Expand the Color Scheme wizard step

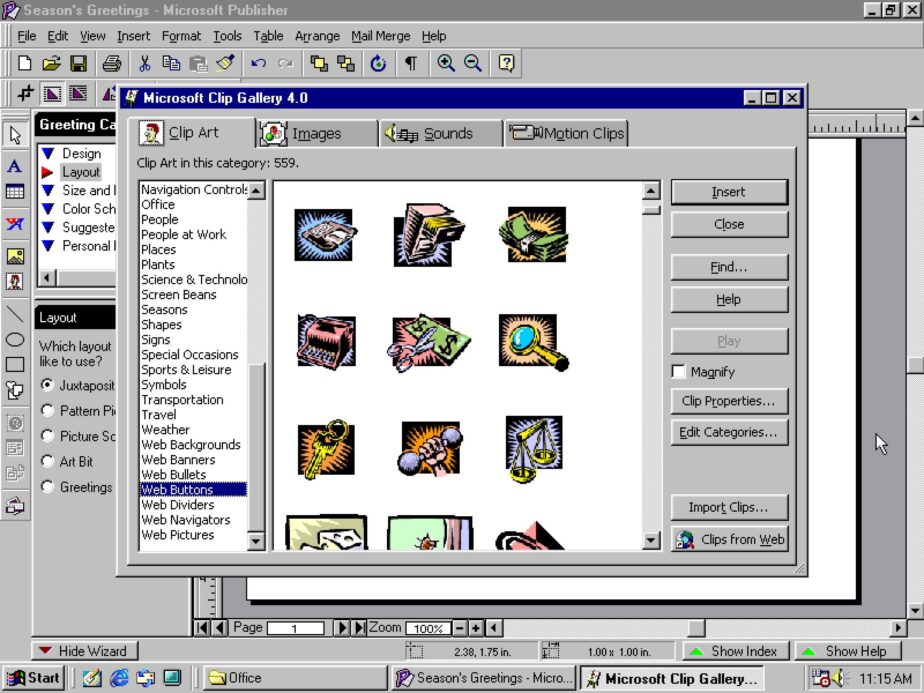pos(48,209)
